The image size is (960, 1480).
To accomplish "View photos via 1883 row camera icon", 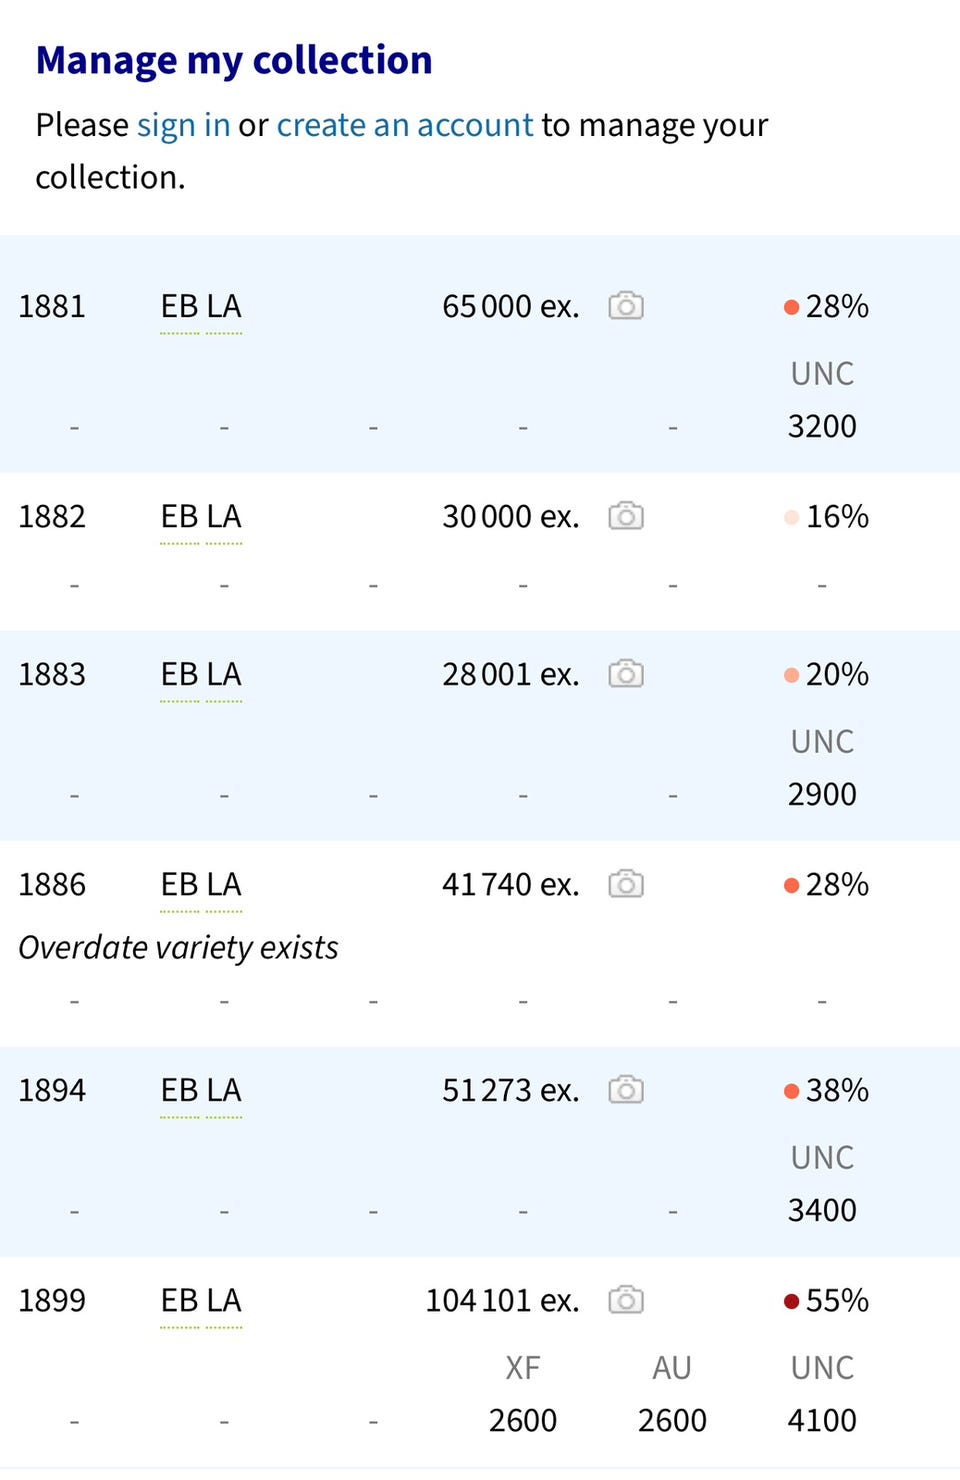I will coord(626,673).
